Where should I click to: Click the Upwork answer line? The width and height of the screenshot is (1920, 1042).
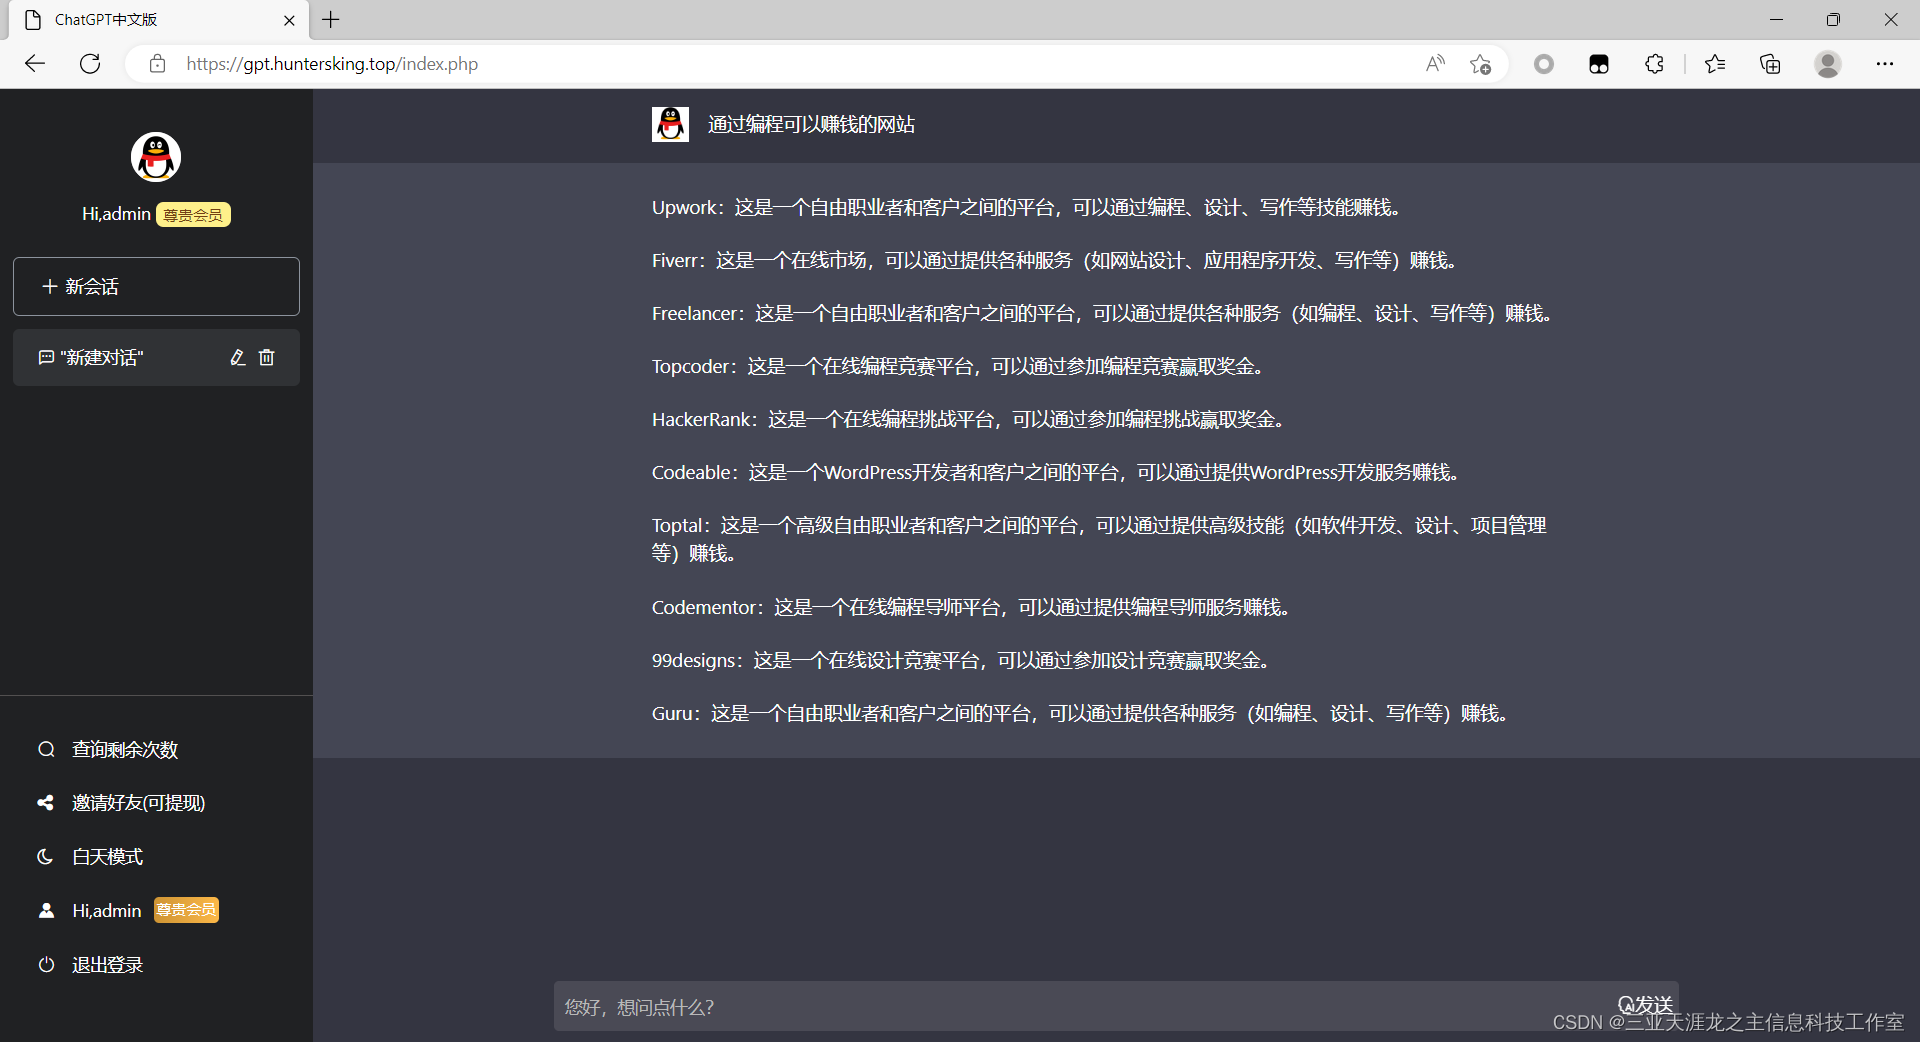1029,207
